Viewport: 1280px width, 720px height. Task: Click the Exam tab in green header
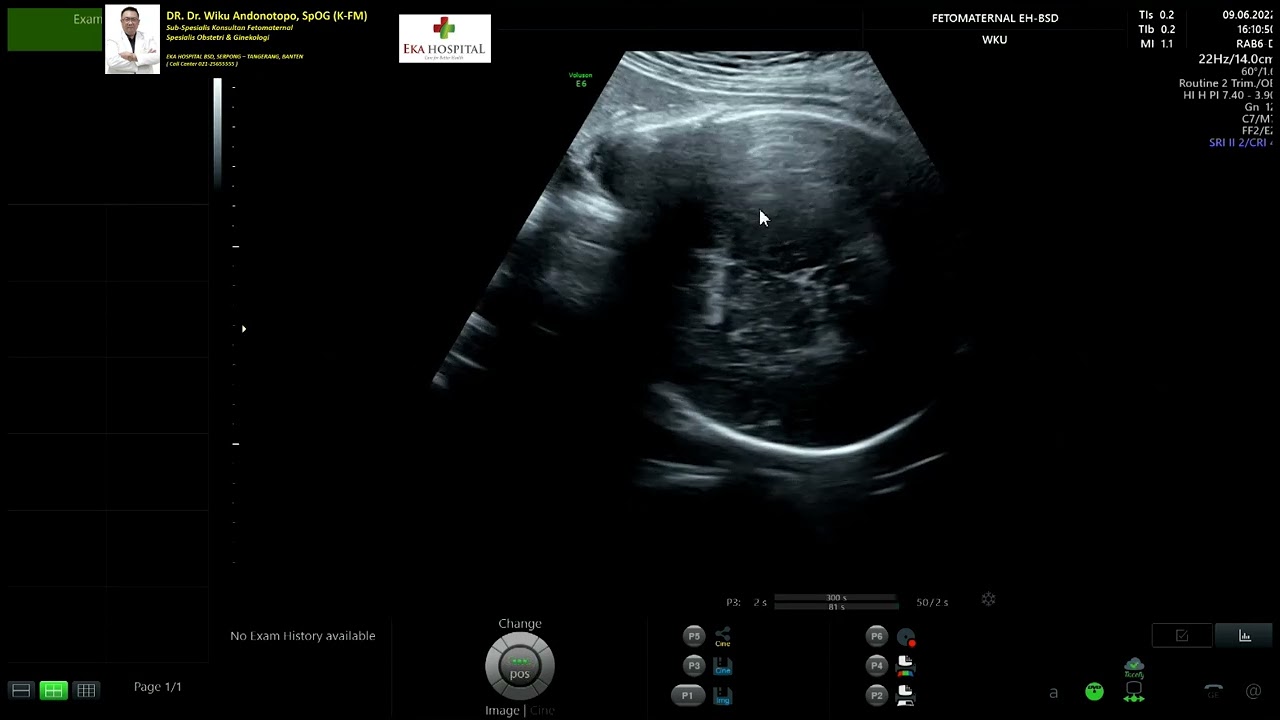tap(87, 19)
